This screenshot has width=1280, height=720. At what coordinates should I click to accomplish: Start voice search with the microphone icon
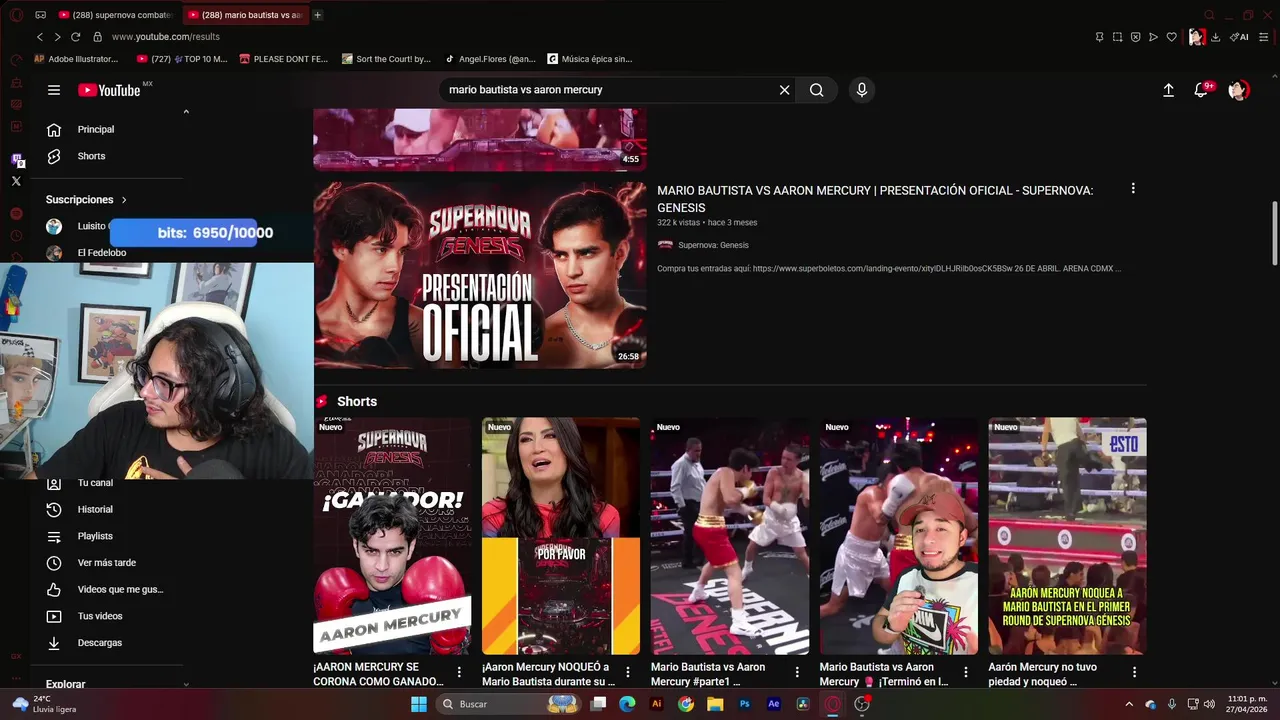coord(862,90)
